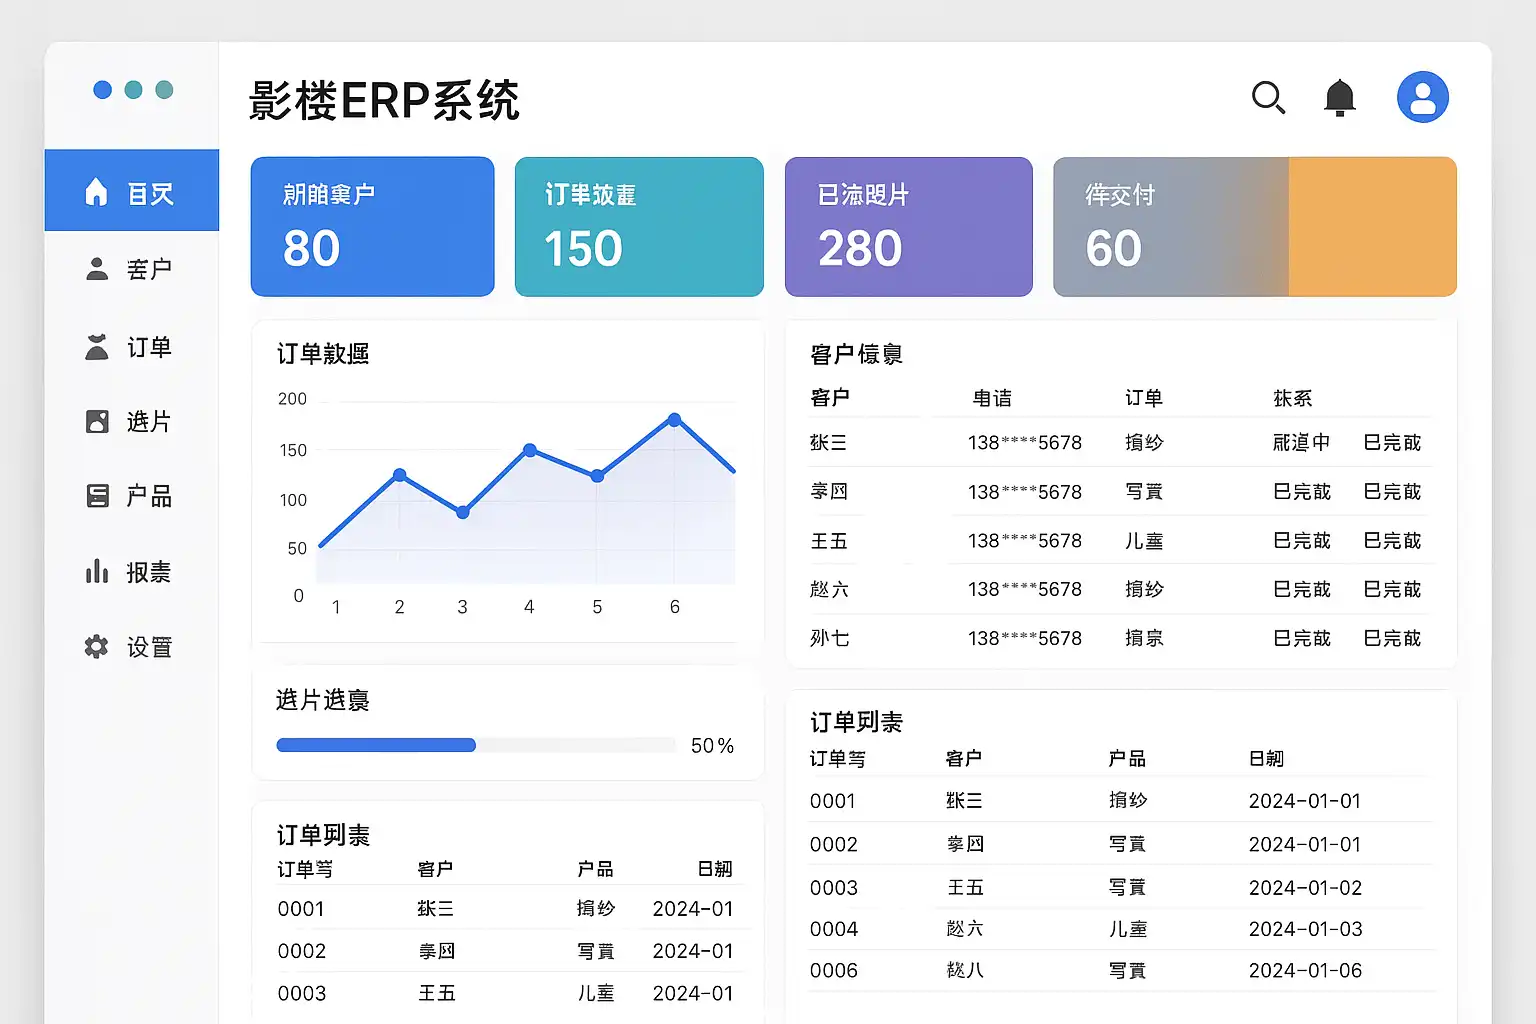1536x1024 pixels.
Task: Click the product icon in sidebar
Action: point(97,495)
